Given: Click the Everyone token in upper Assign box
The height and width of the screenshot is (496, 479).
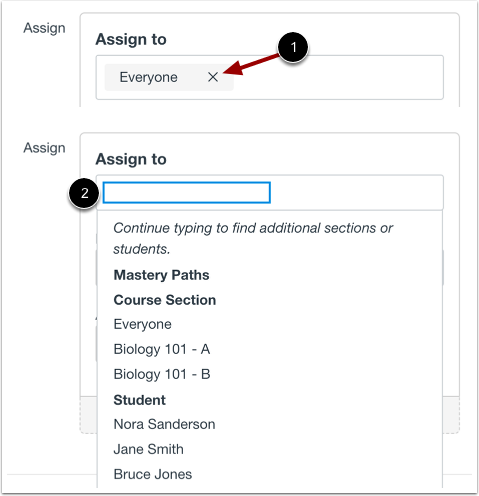Looking at the screenshot, I should coord(148,77).
